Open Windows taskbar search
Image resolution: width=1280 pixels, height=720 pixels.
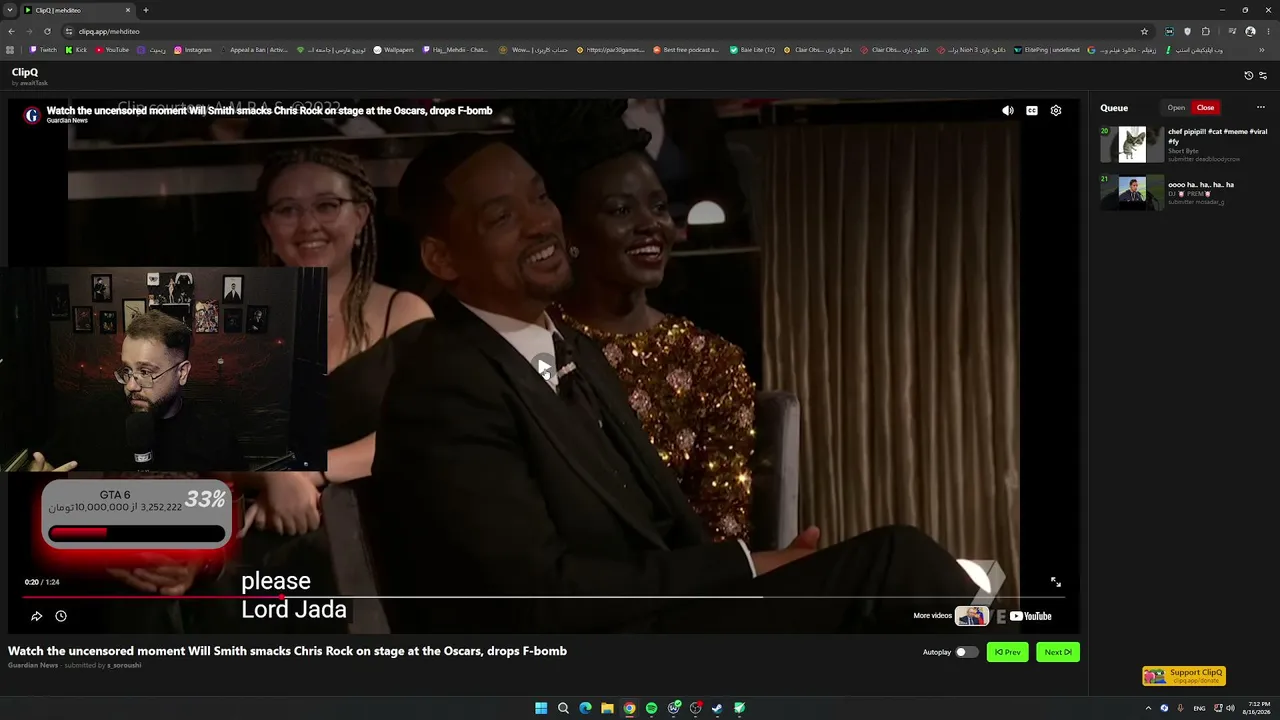[563, 708]
